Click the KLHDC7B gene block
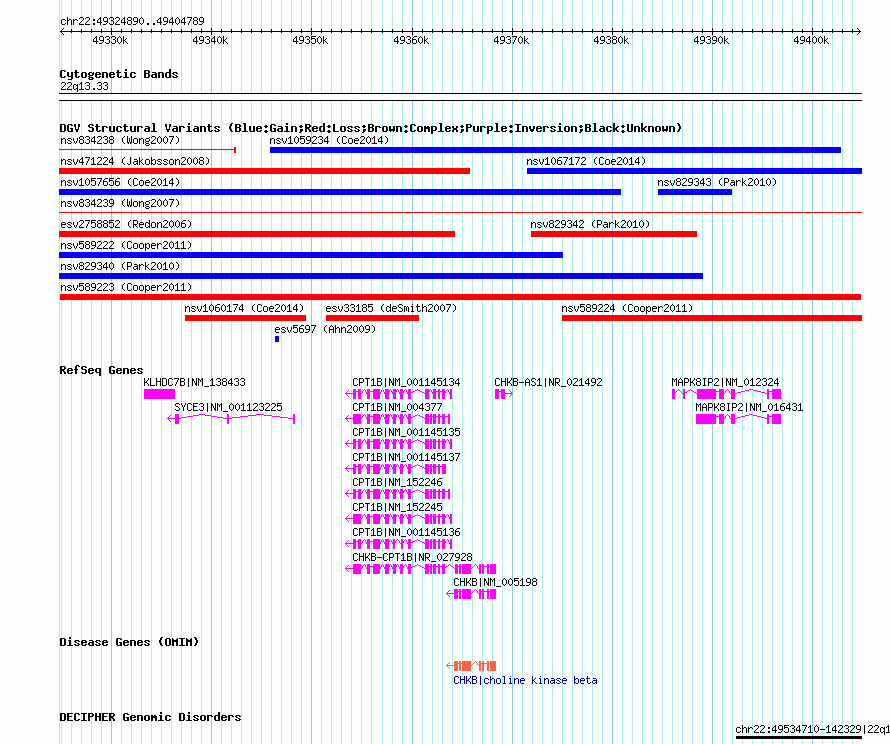890x744 pixels. coord(159,394)
